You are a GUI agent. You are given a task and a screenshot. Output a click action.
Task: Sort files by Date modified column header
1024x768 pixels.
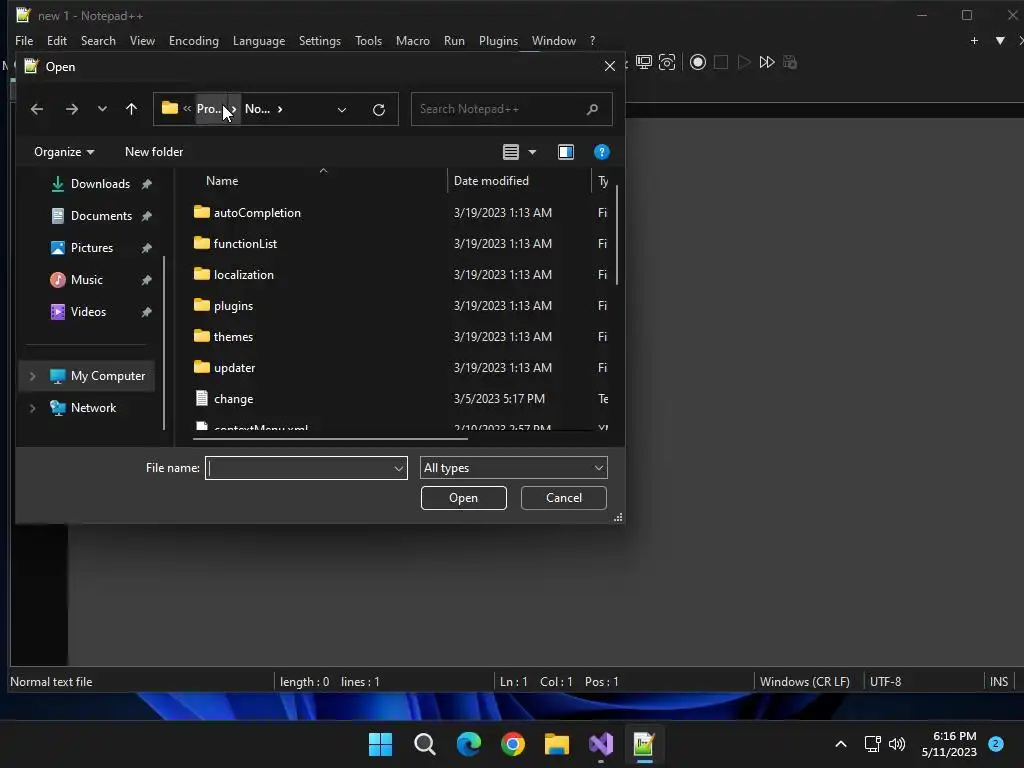tap(491, 181)
